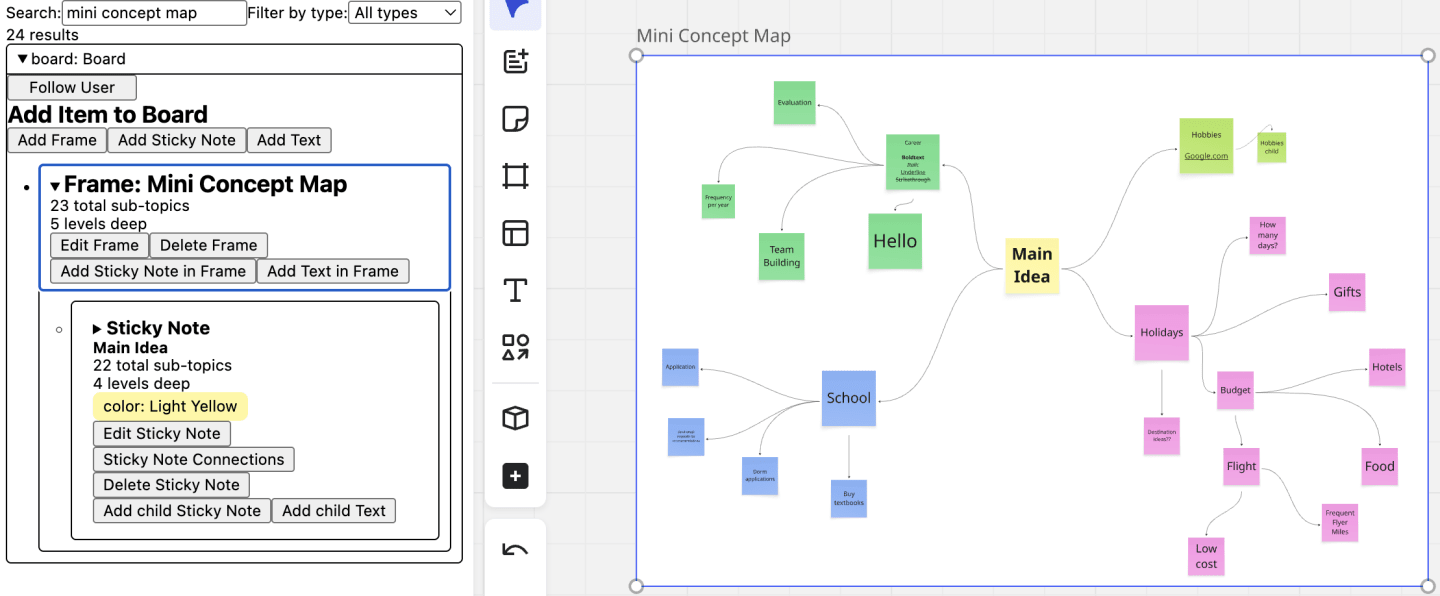Viewport: 1440px width, 596px height.
Task: Click Add Sticky Note on board
Action: point(177,140)
